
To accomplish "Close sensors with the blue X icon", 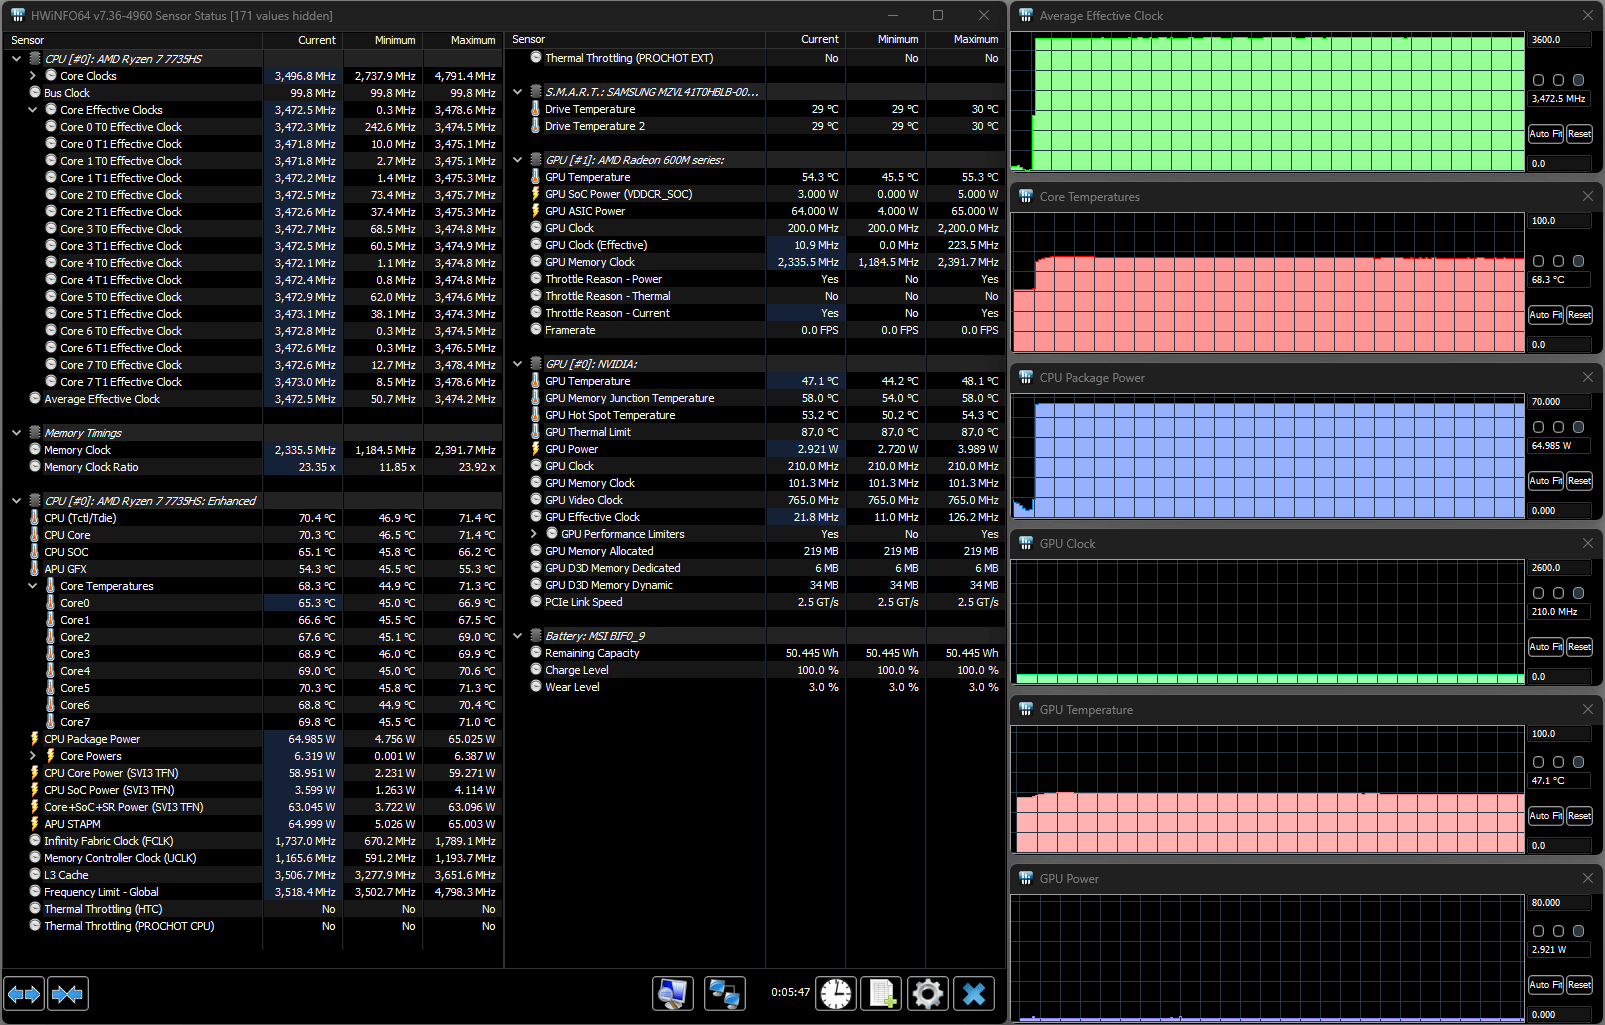I will [x=974, y=993].
